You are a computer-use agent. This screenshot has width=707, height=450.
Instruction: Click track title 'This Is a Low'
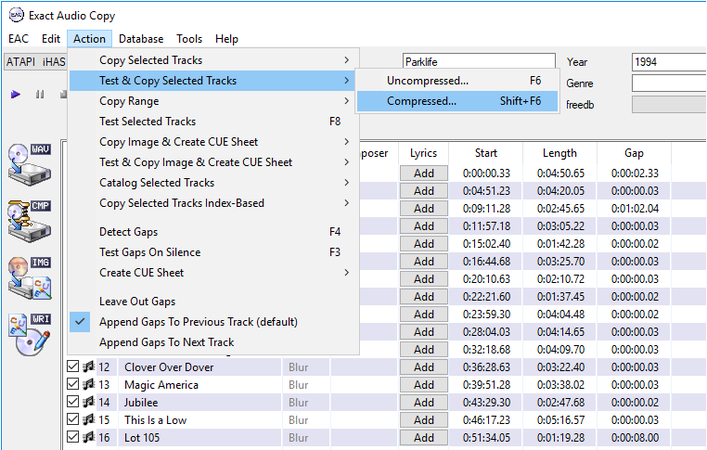tap(156, 420)
